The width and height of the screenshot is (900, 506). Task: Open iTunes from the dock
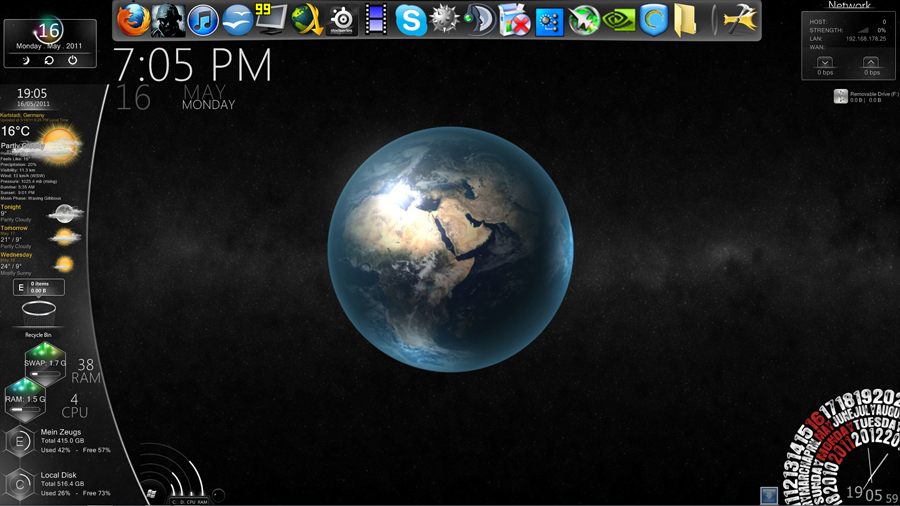pyautogui.click(x=203, y=20)
